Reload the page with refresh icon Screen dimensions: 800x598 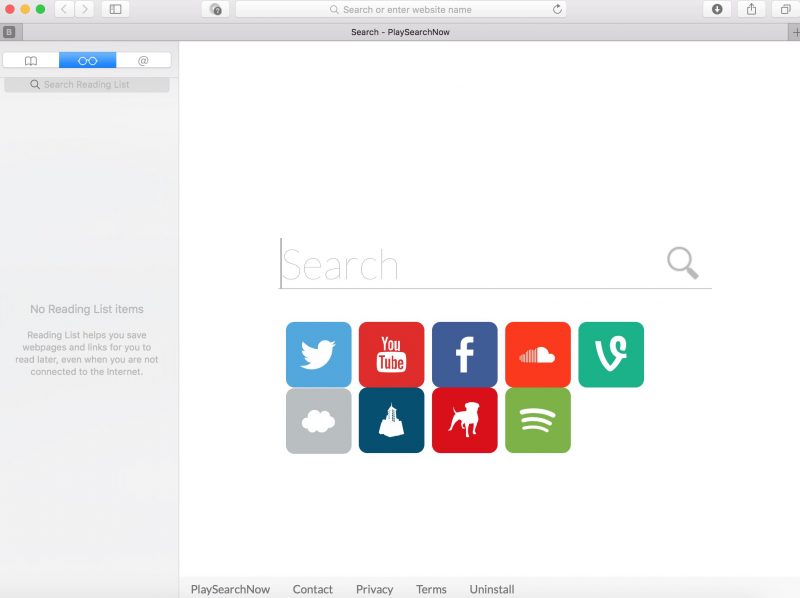pos(557,9)
